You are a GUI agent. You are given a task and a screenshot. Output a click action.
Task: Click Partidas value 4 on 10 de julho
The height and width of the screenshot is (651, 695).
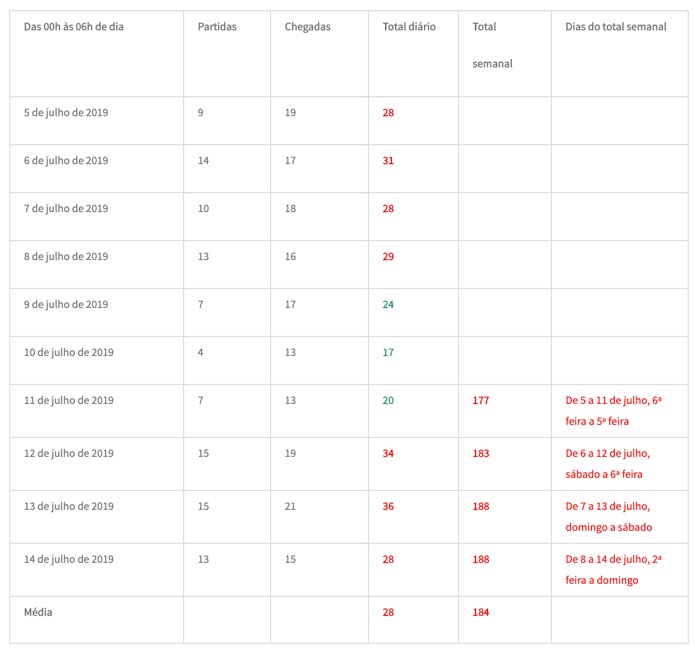pyautogui.click(x=201, y=353)
